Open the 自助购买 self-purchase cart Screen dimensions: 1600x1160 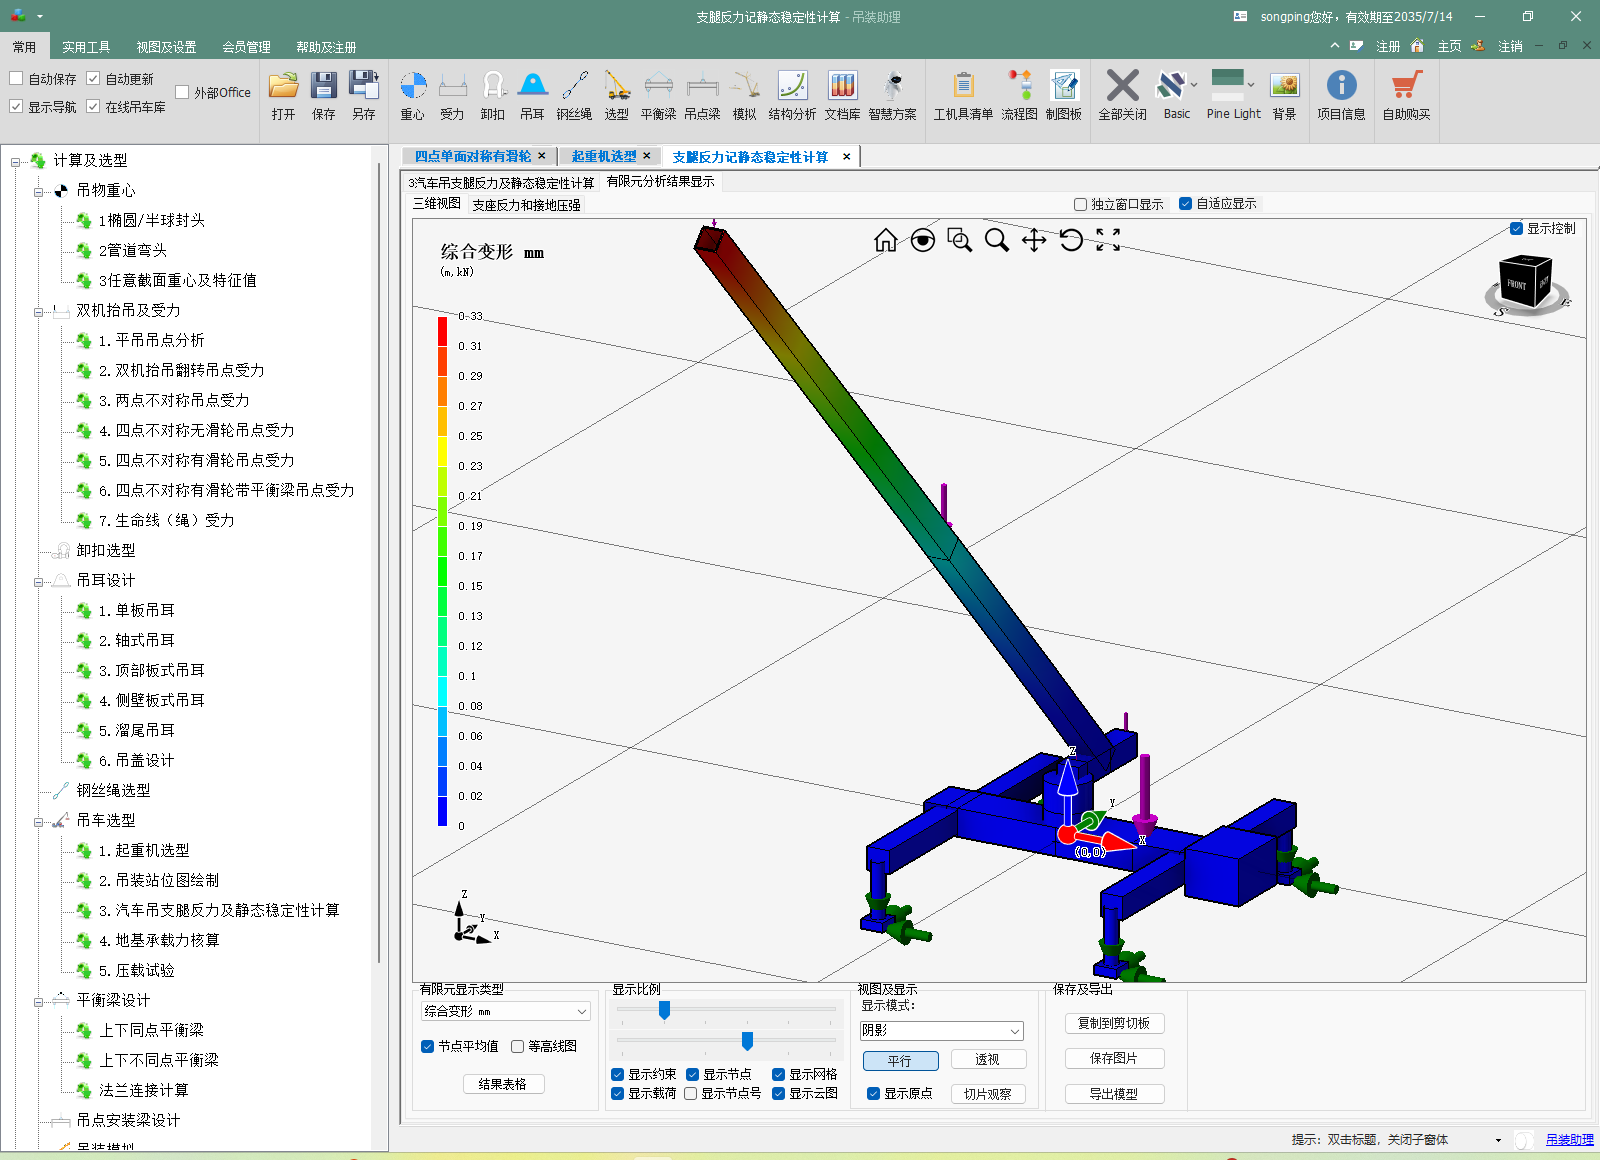1407,96
